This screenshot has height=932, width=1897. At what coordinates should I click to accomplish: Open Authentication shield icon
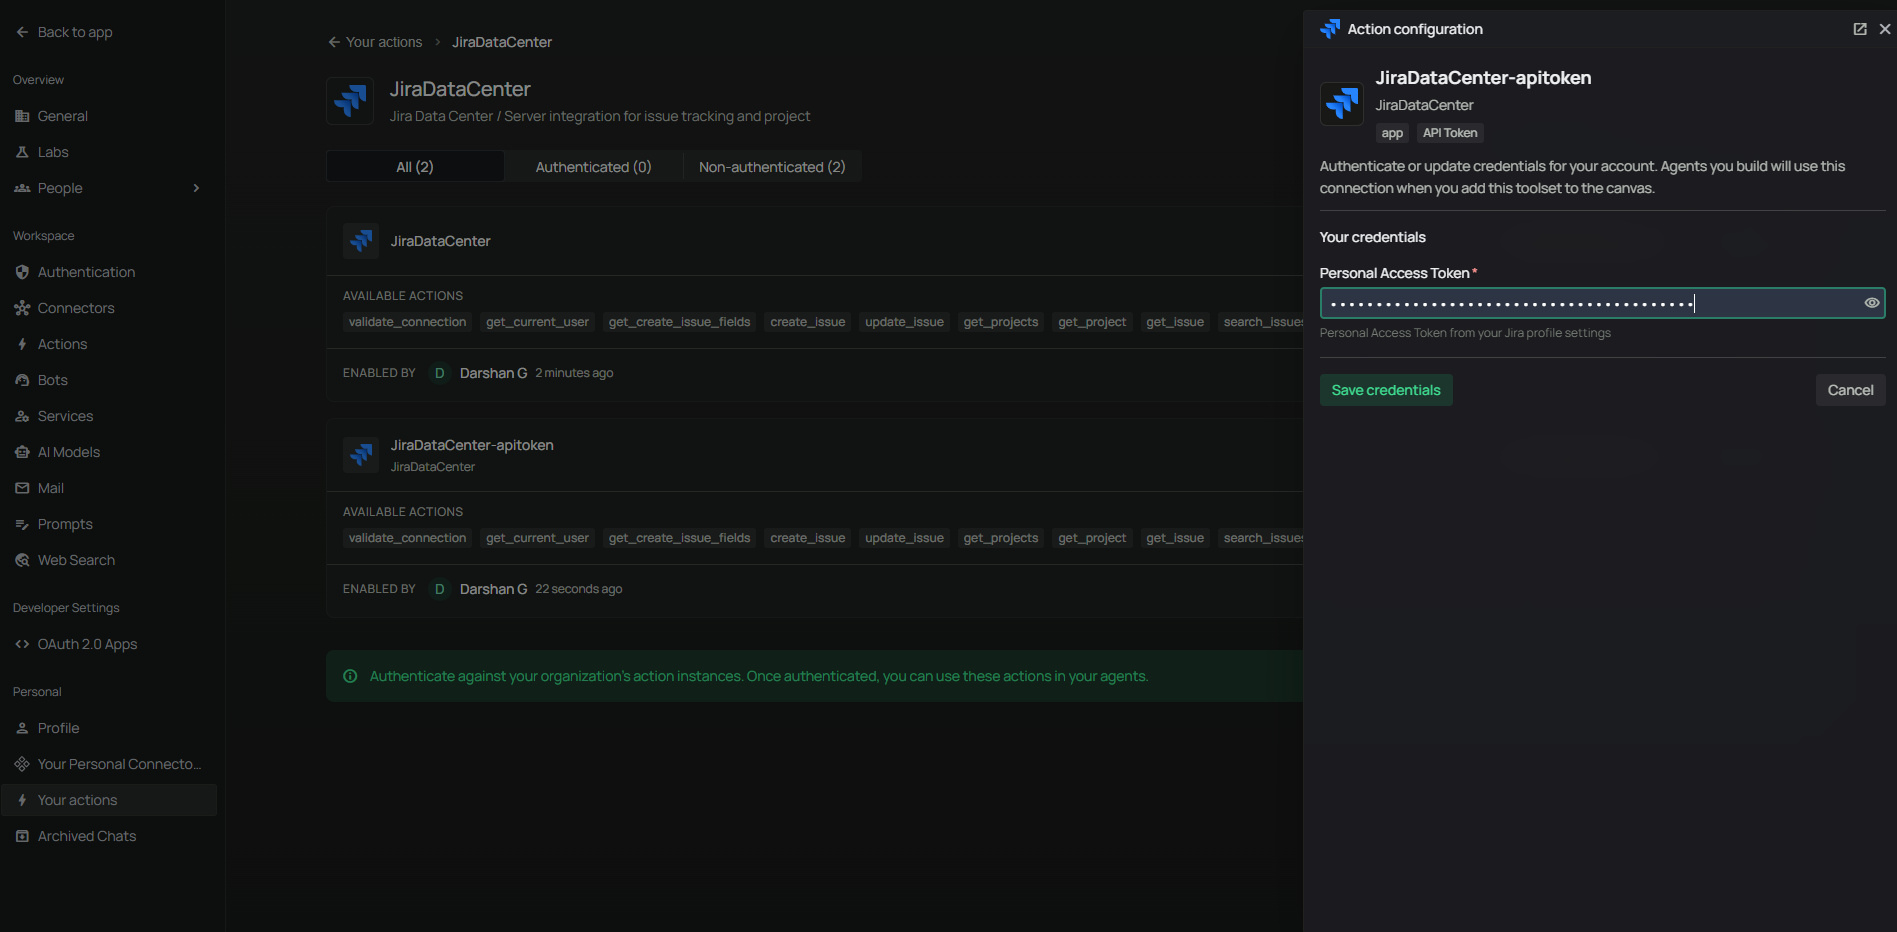pyautogui.click(x=22, y=272)
